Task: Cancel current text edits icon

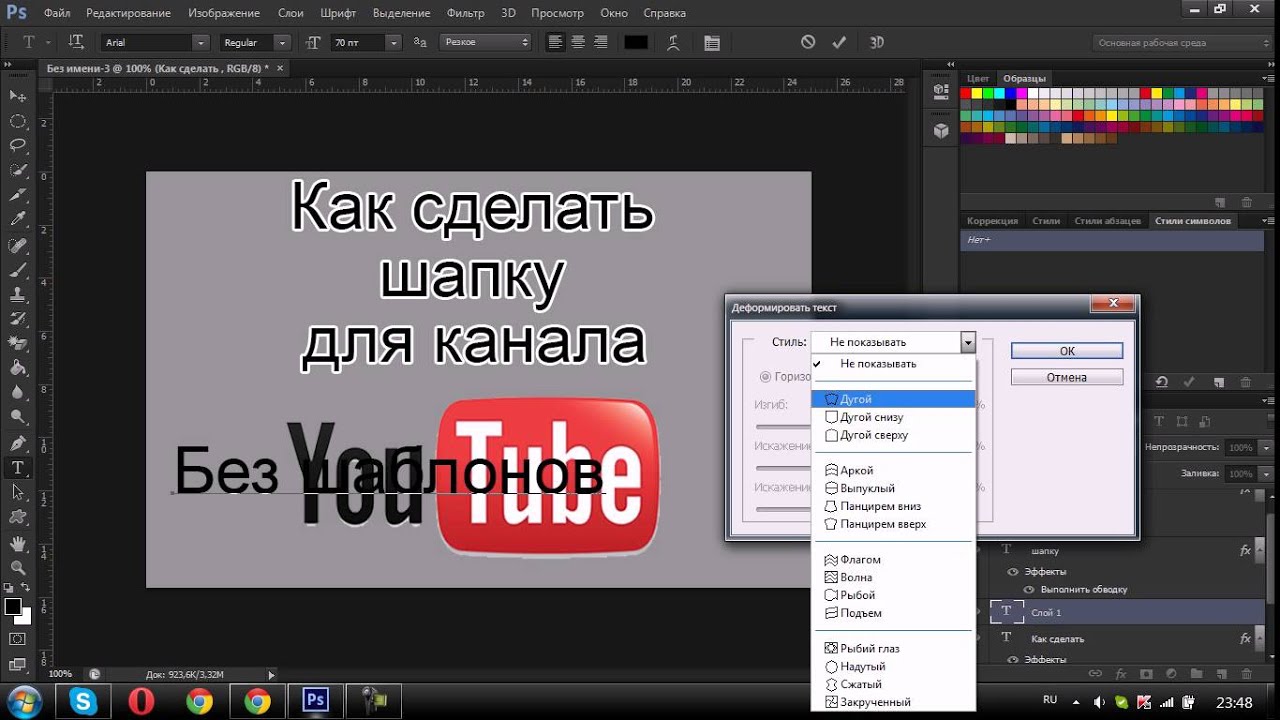Action: point(808,42)
